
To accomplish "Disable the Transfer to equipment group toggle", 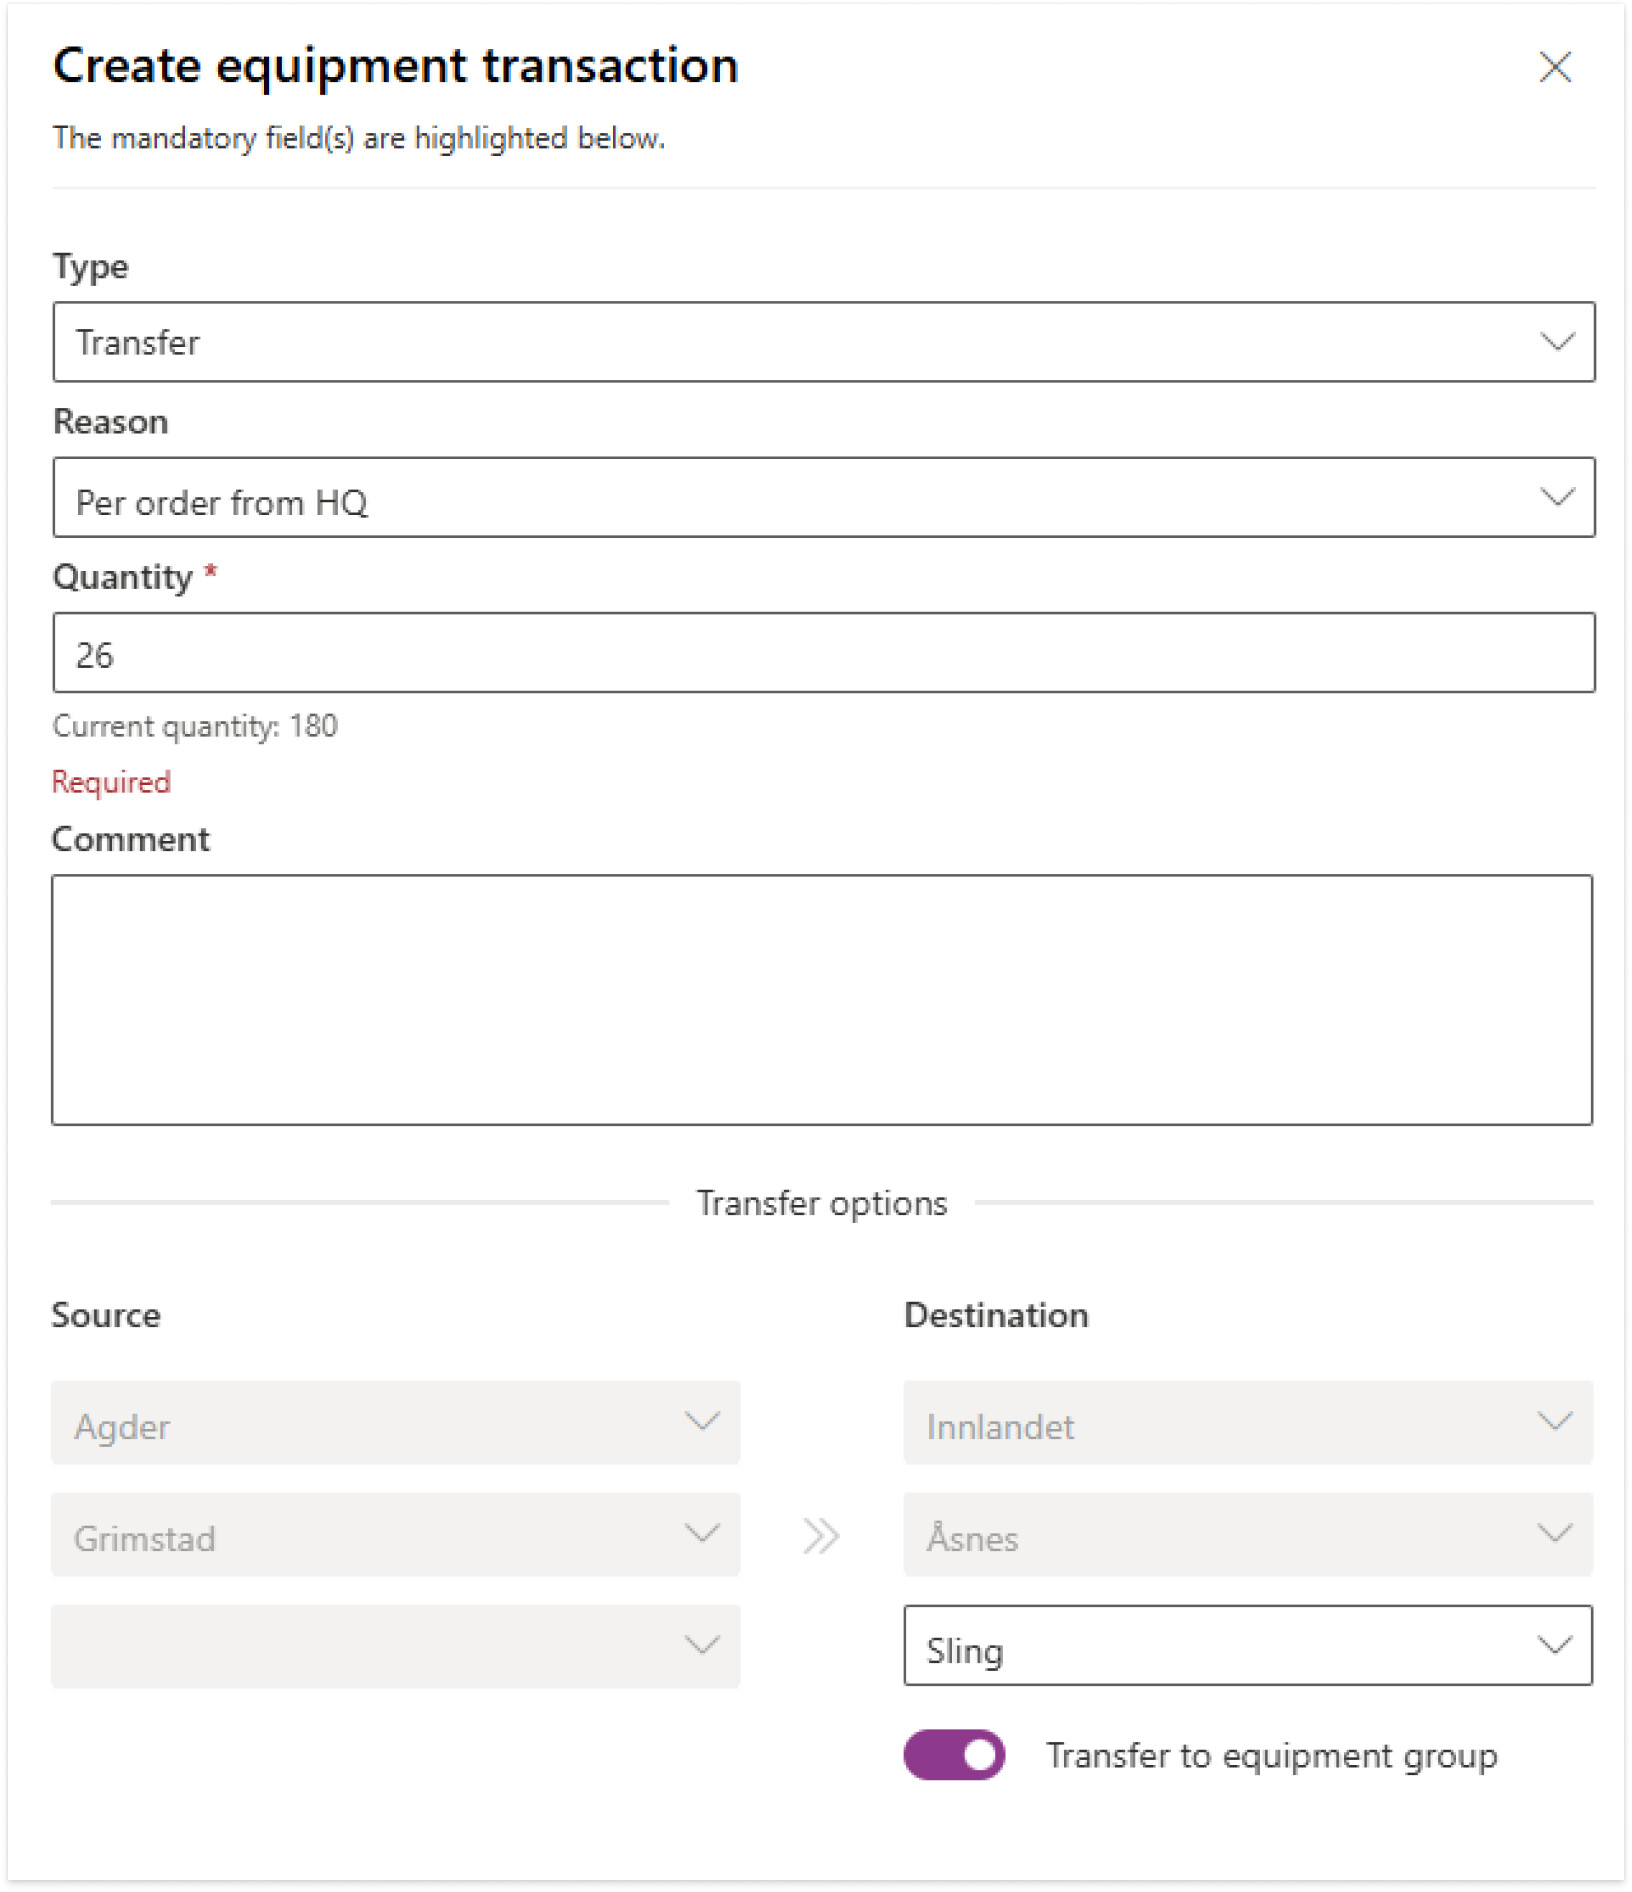I will [954, 1755].
